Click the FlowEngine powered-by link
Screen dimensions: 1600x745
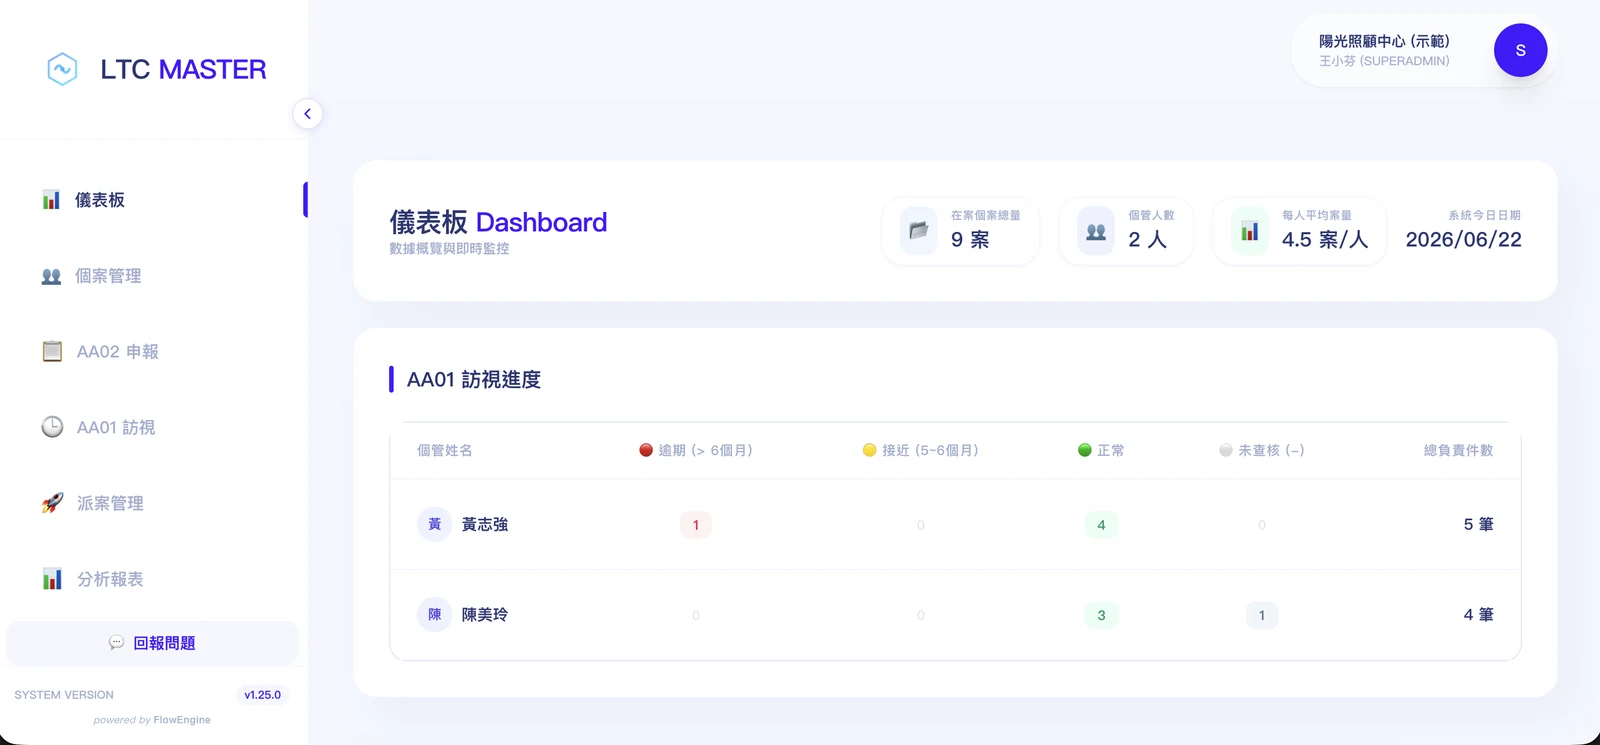point(182,720)
